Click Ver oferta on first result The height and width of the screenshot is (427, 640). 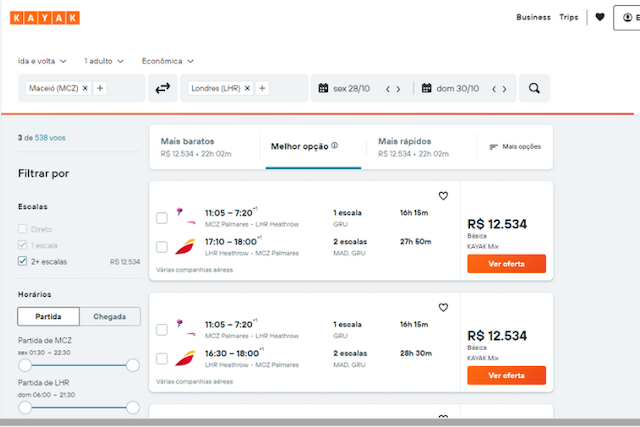[507, 264]
